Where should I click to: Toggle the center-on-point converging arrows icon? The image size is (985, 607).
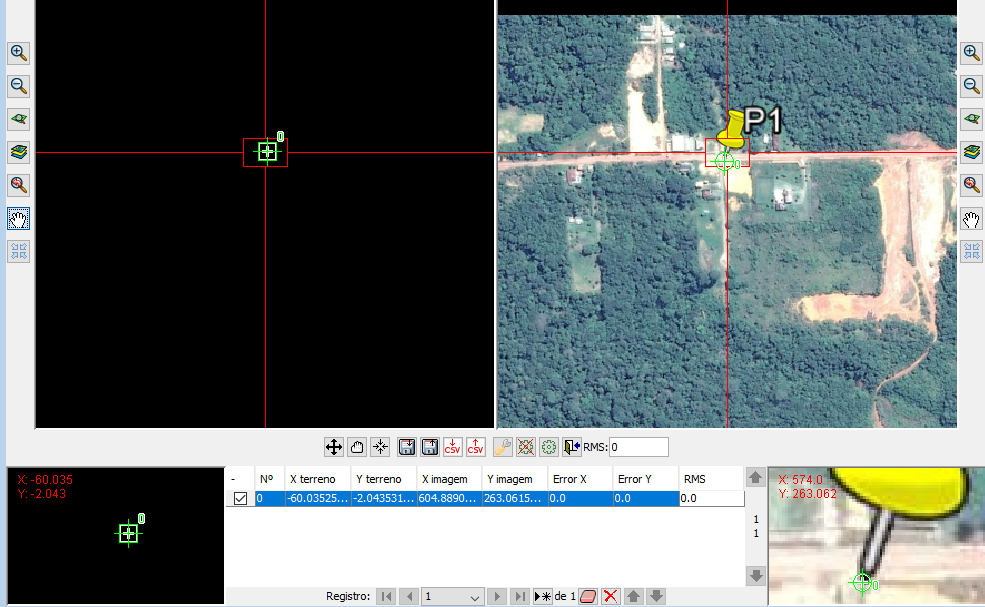(380, 447)
